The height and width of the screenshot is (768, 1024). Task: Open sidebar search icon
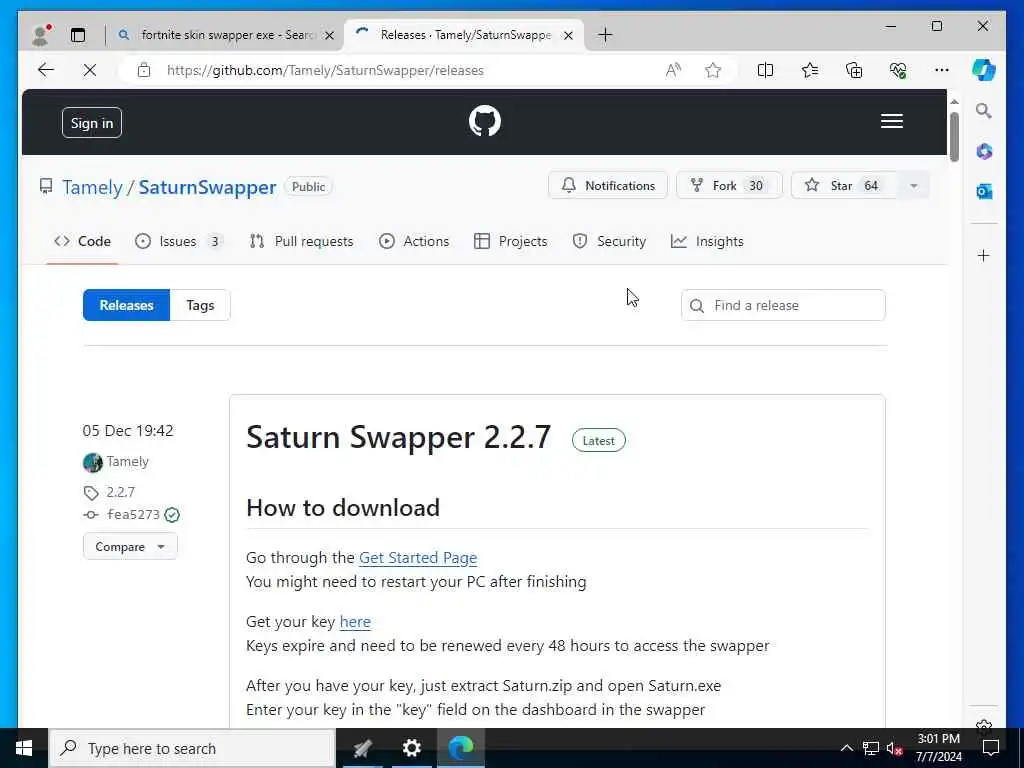tap(984, 111)
